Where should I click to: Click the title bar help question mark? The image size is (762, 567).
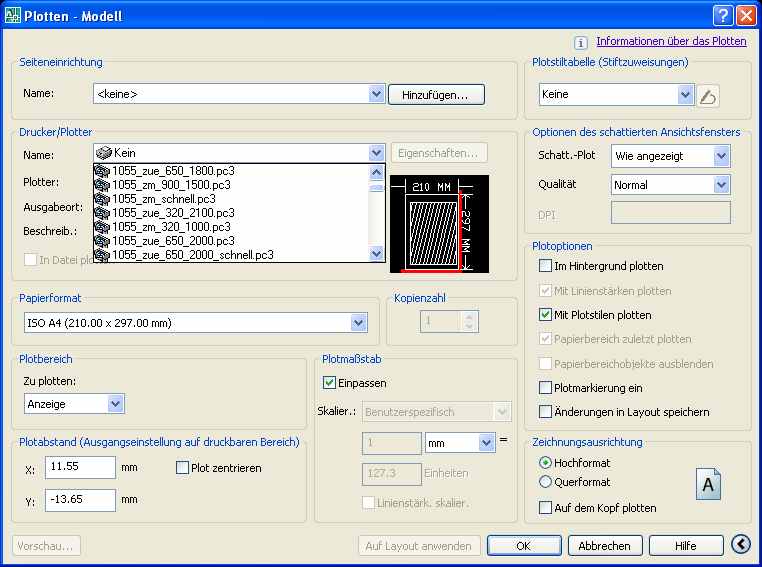coord(723,16)
